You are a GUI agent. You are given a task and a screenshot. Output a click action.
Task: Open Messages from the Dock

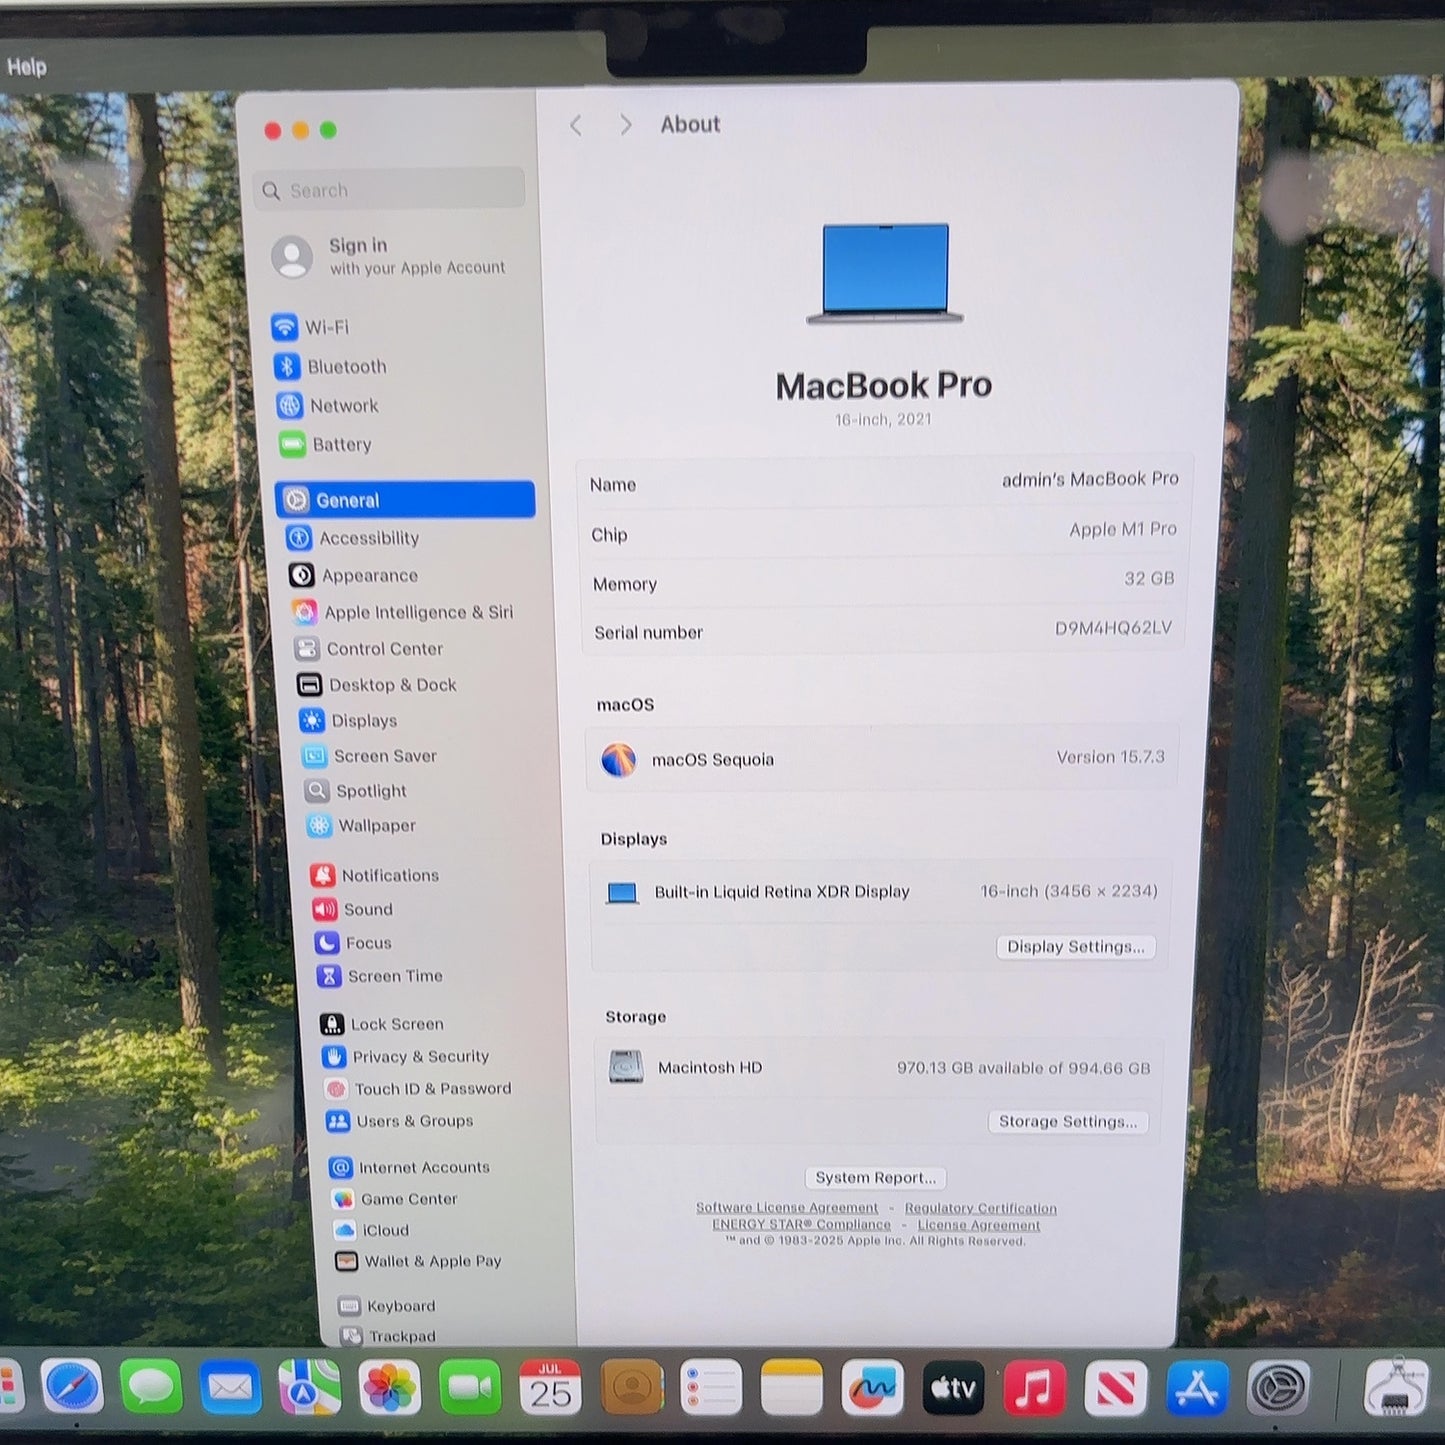pyautogui.click(x=151, y=1388)
